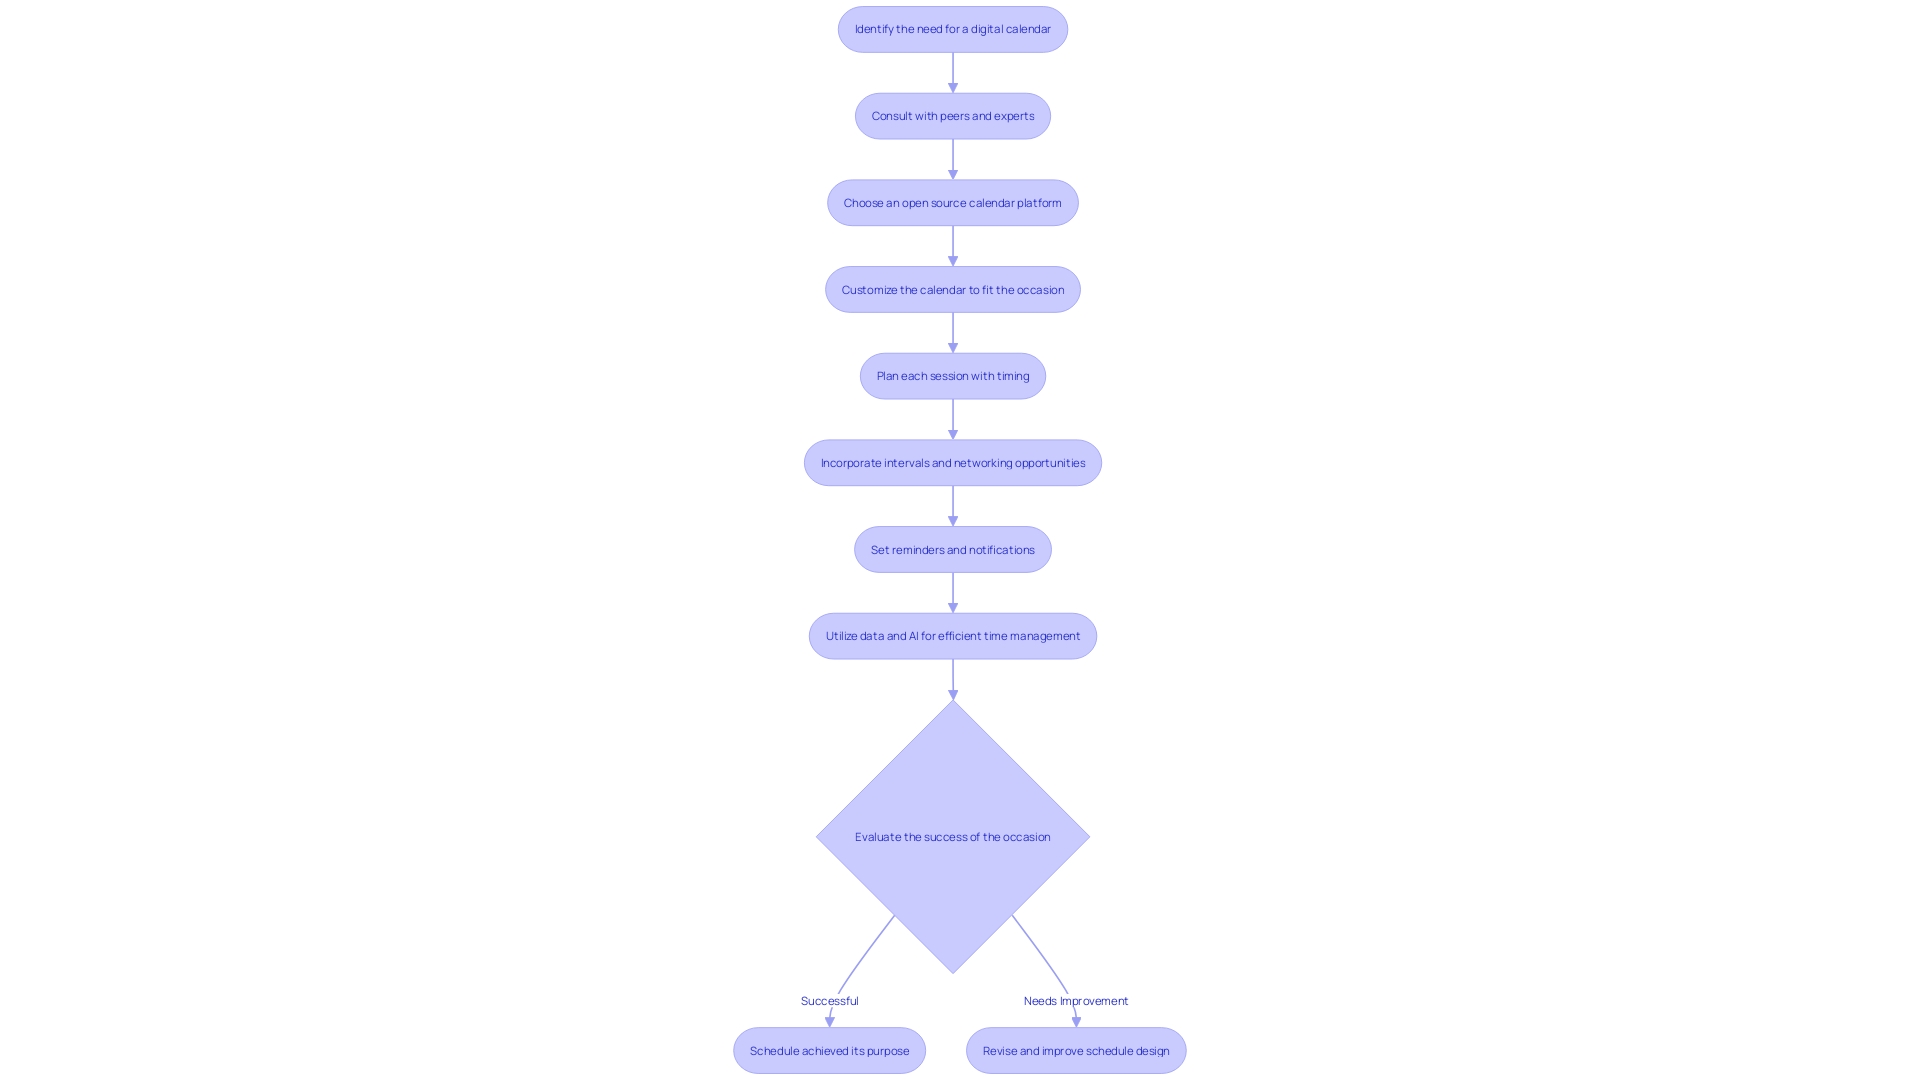Select the 'Evaluate the success of the occasion' decision node
1920x1080 pixels.
click(x=952, y=836)
